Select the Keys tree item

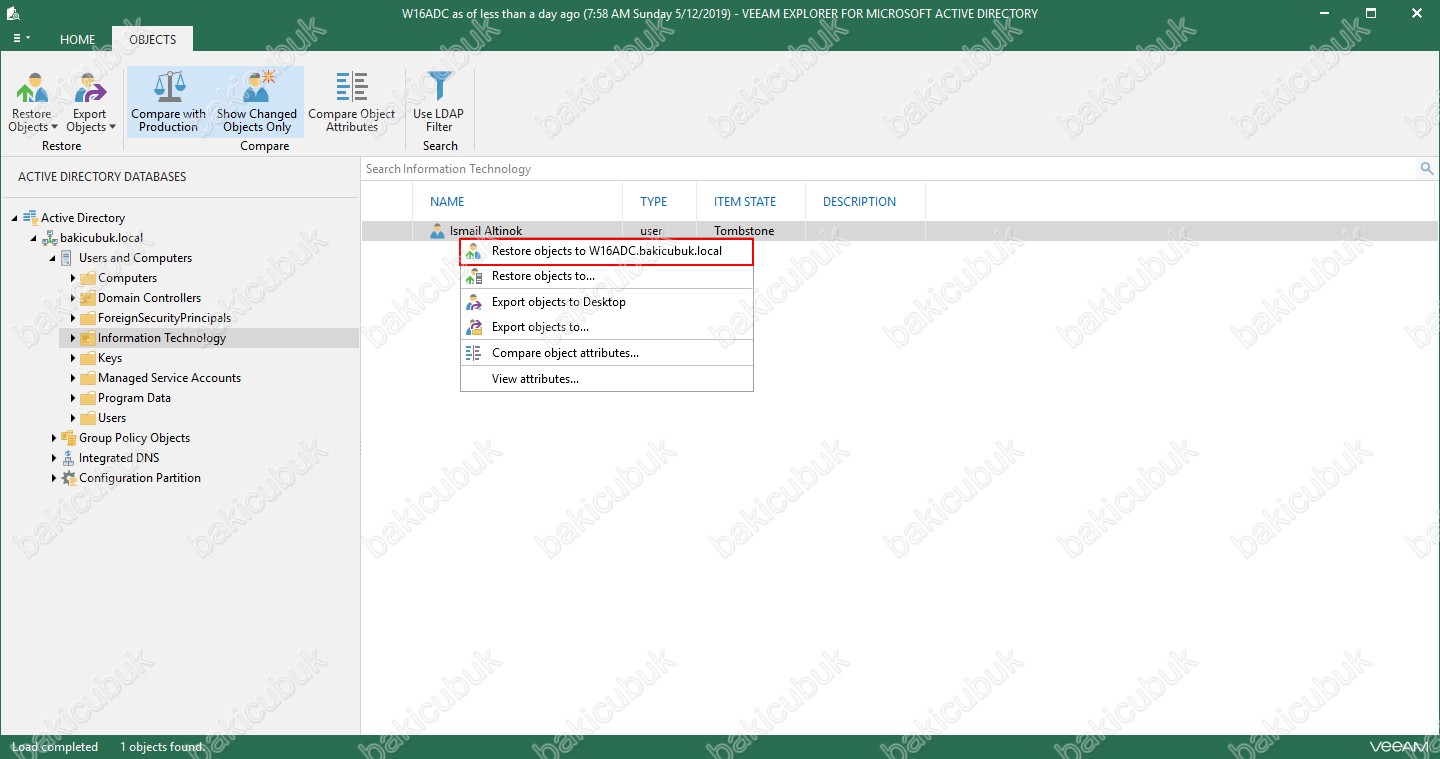click(110, 358)
